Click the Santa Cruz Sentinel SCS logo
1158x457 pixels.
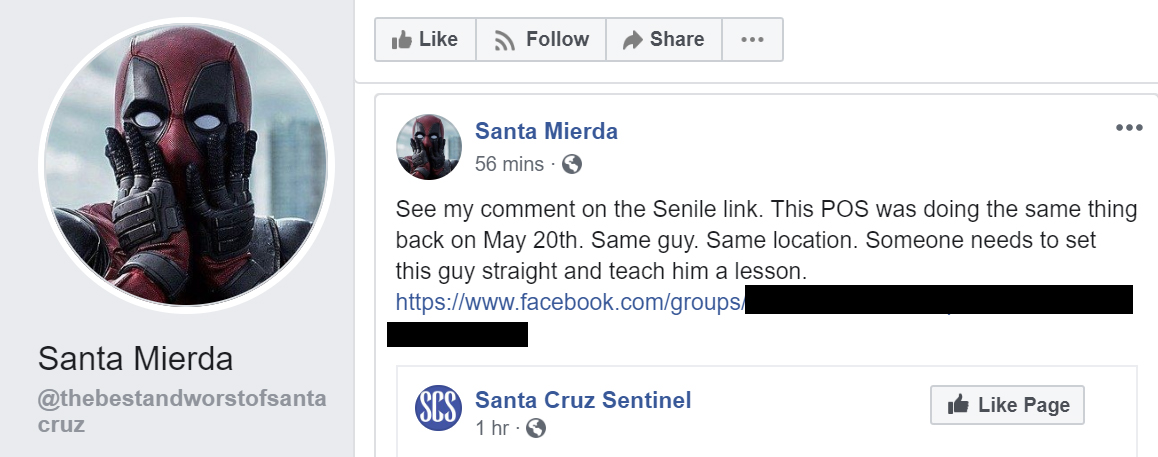[437, 408]
